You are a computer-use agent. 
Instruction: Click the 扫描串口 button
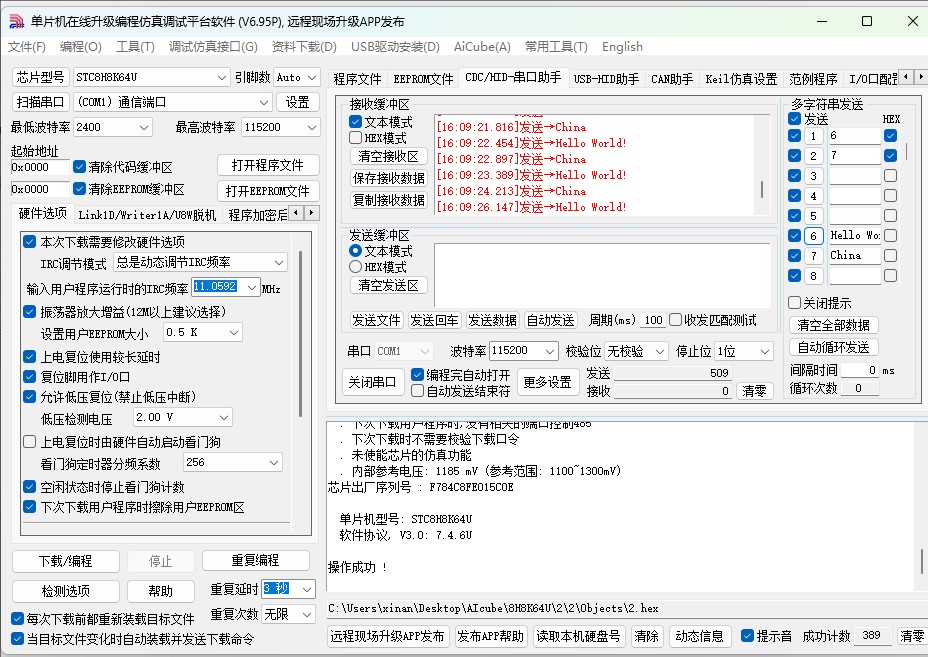point(40,102)
